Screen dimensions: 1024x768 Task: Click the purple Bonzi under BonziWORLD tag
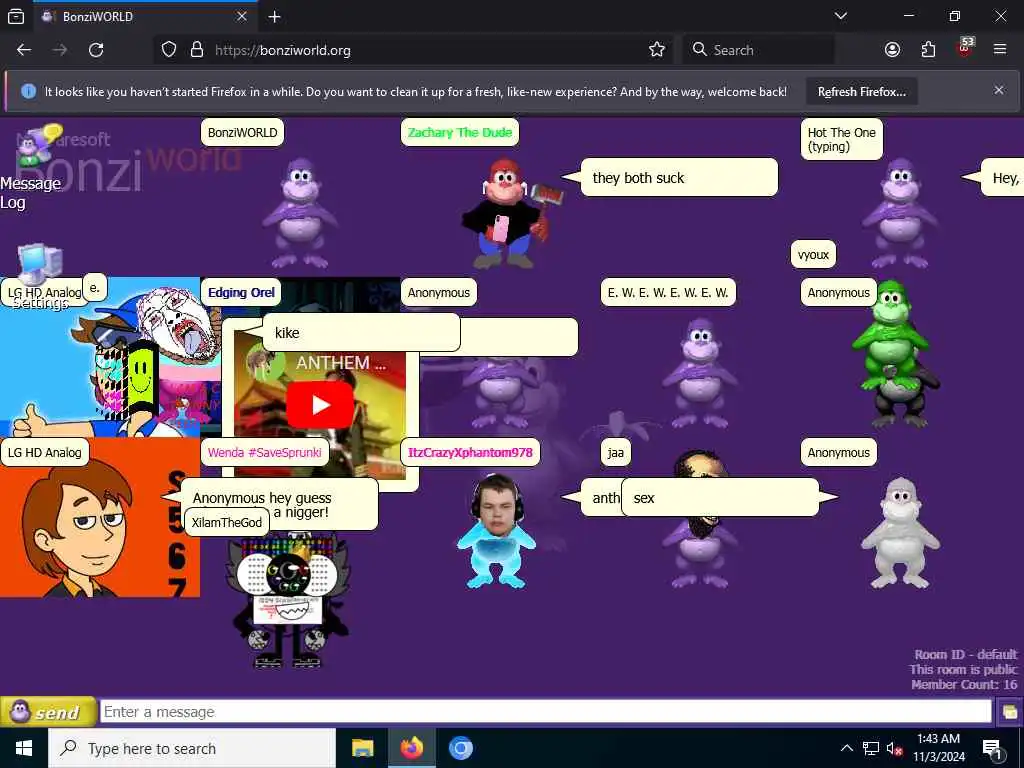click(299, 212)
